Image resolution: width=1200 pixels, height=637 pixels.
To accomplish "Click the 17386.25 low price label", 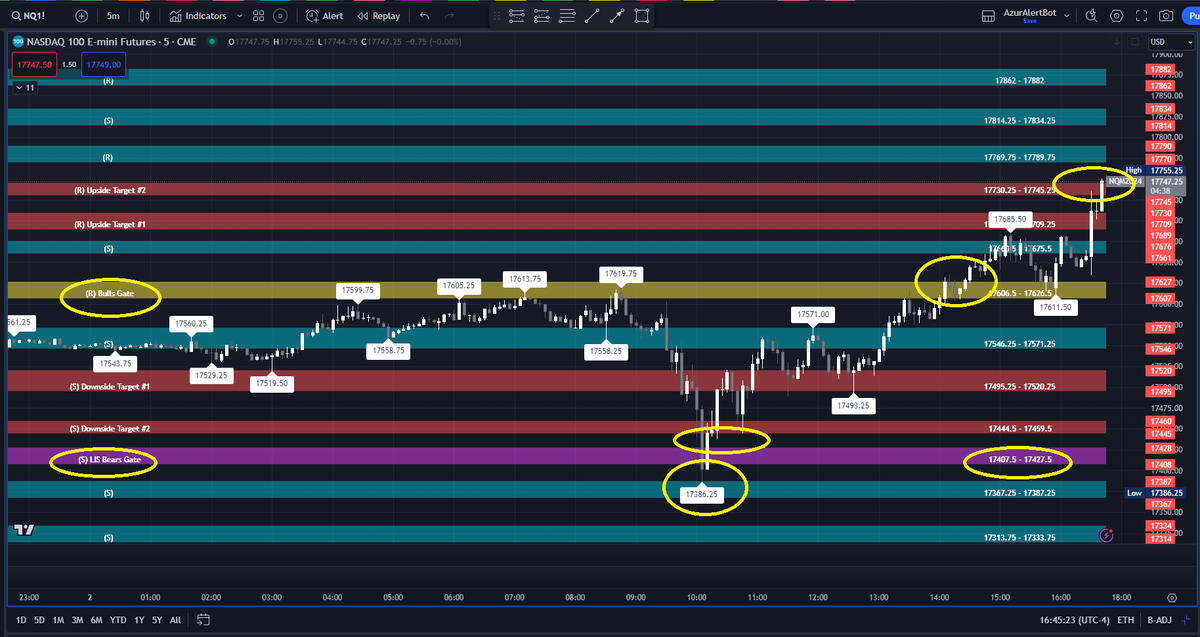I will click(701, 494).
